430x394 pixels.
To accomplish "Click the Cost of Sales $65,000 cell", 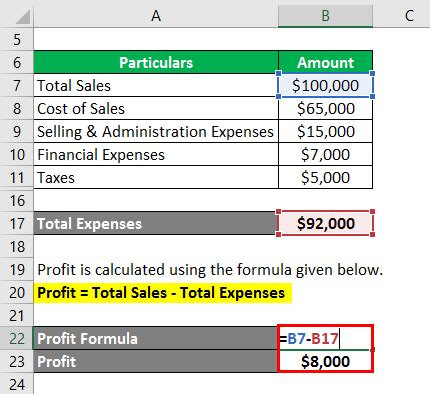I will [x=325, y=108].
